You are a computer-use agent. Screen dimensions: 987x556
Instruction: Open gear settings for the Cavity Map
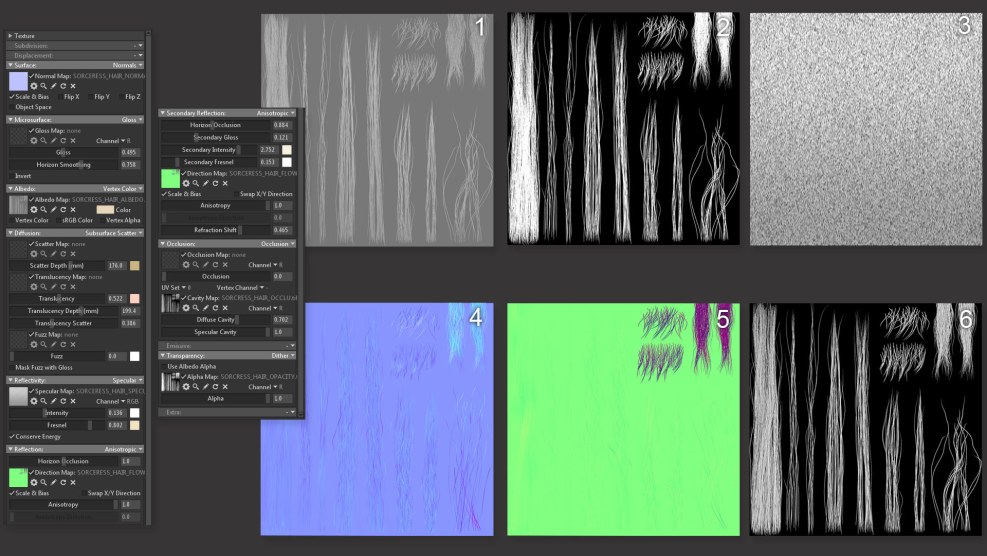(186, 308)
